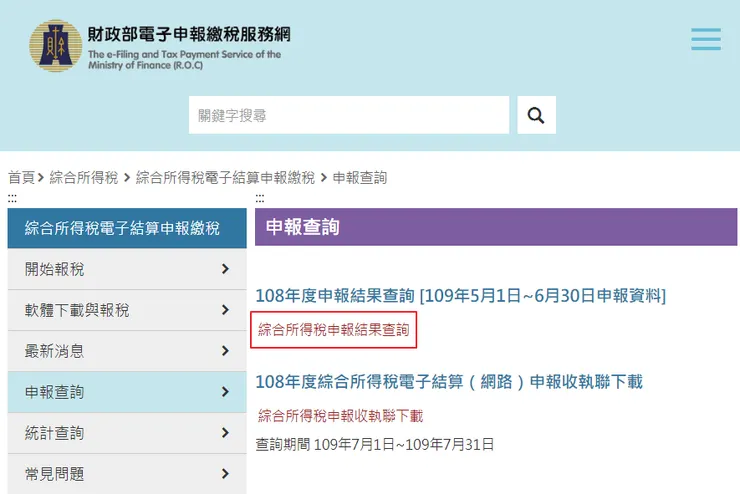Open 統計查詢 sidebar menu item
This screenshot has height=494, width=740.
click(127, 433)
